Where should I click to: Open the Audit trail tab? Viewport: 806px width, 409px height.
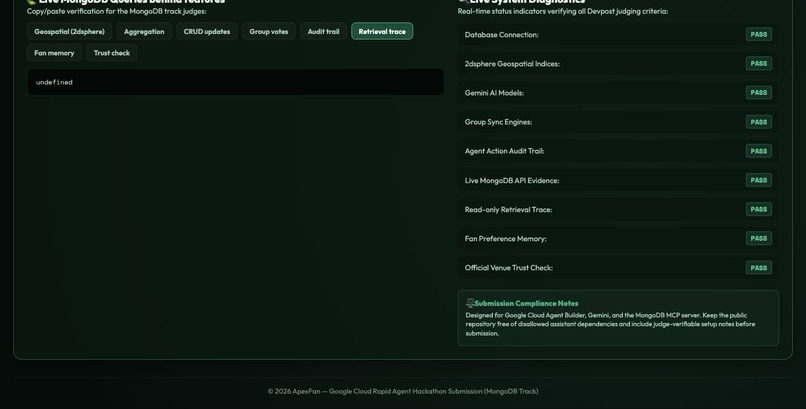pyautogui.click(x=323, y=31)
